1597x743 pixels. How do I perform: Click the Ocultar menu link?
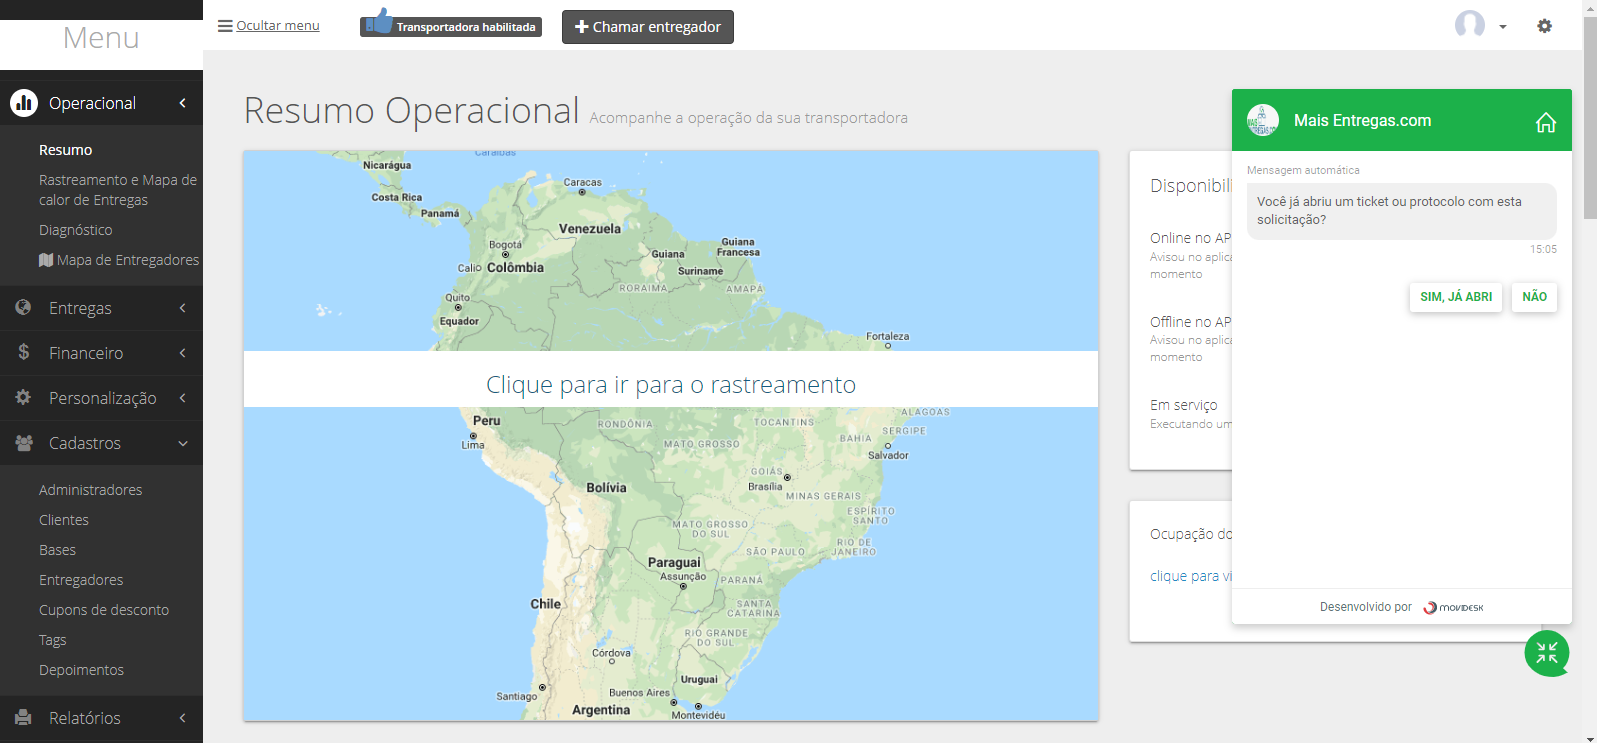278,26
